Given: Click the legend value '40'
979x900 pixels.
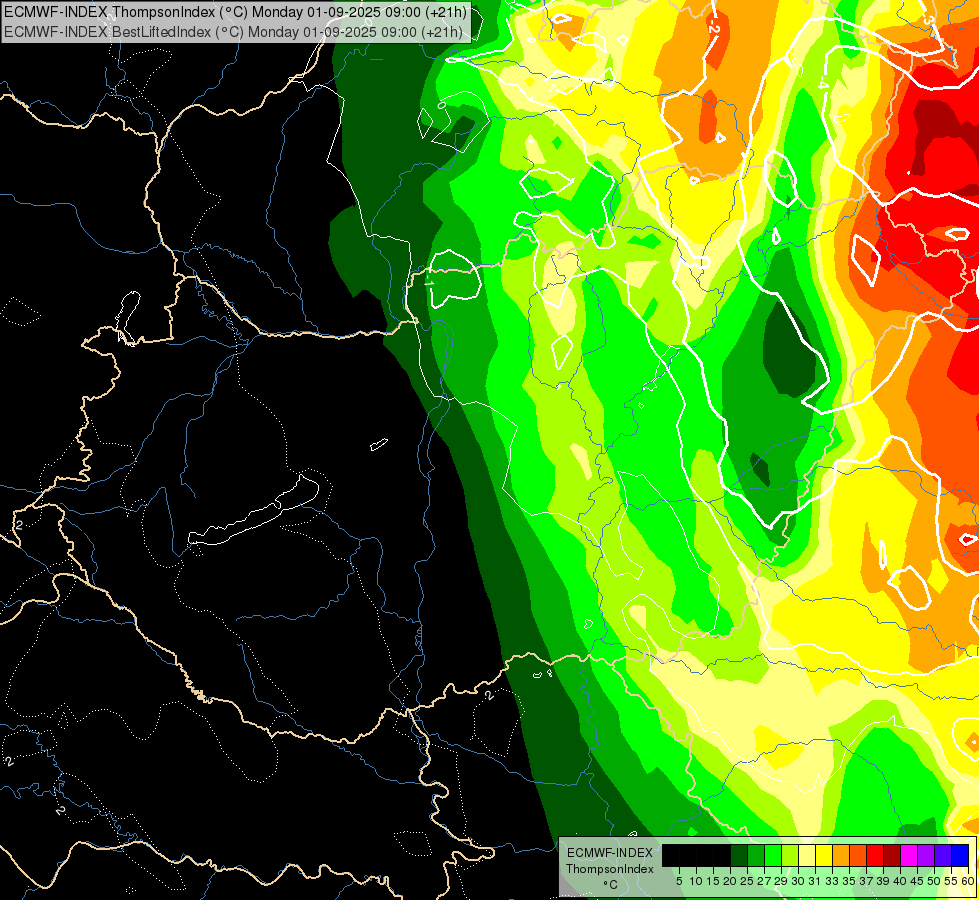Looking at the screenshot, I should tap(900, 881).
